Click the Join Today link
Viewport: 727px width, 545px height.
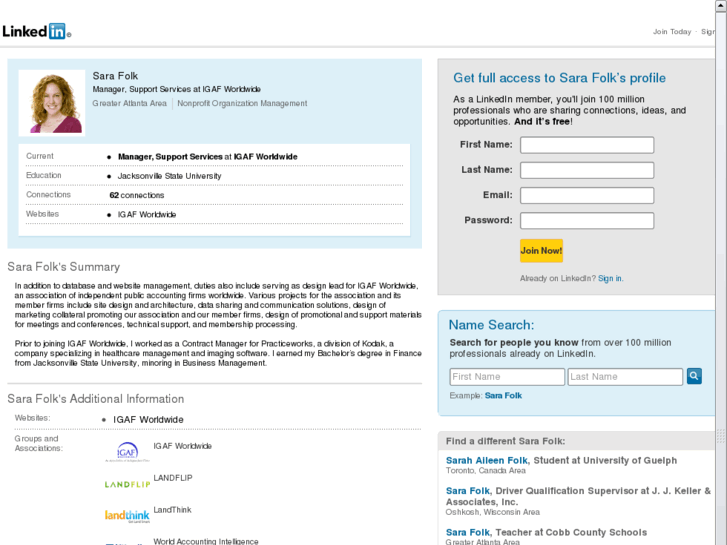[x=672, y=32]
